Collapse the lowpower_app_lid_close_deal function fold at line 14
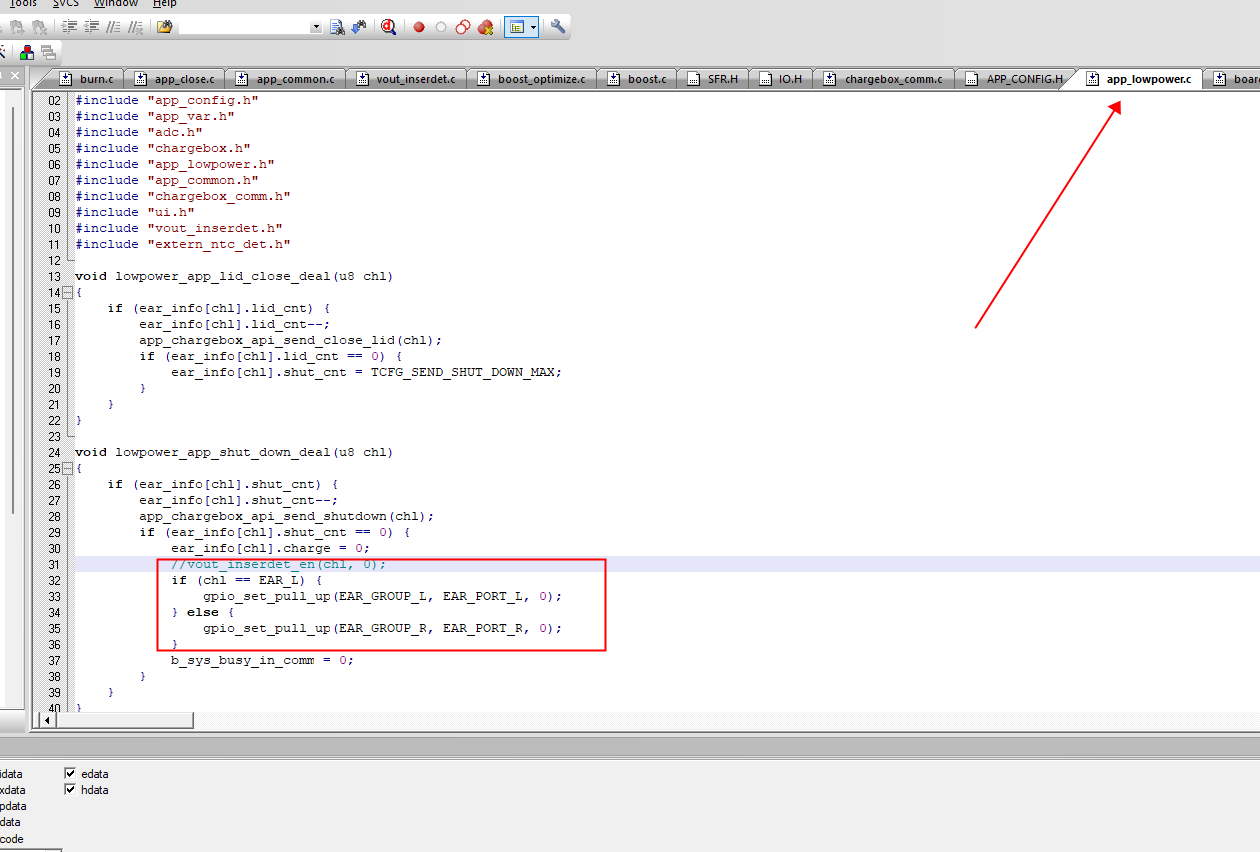 pos(67,292)
